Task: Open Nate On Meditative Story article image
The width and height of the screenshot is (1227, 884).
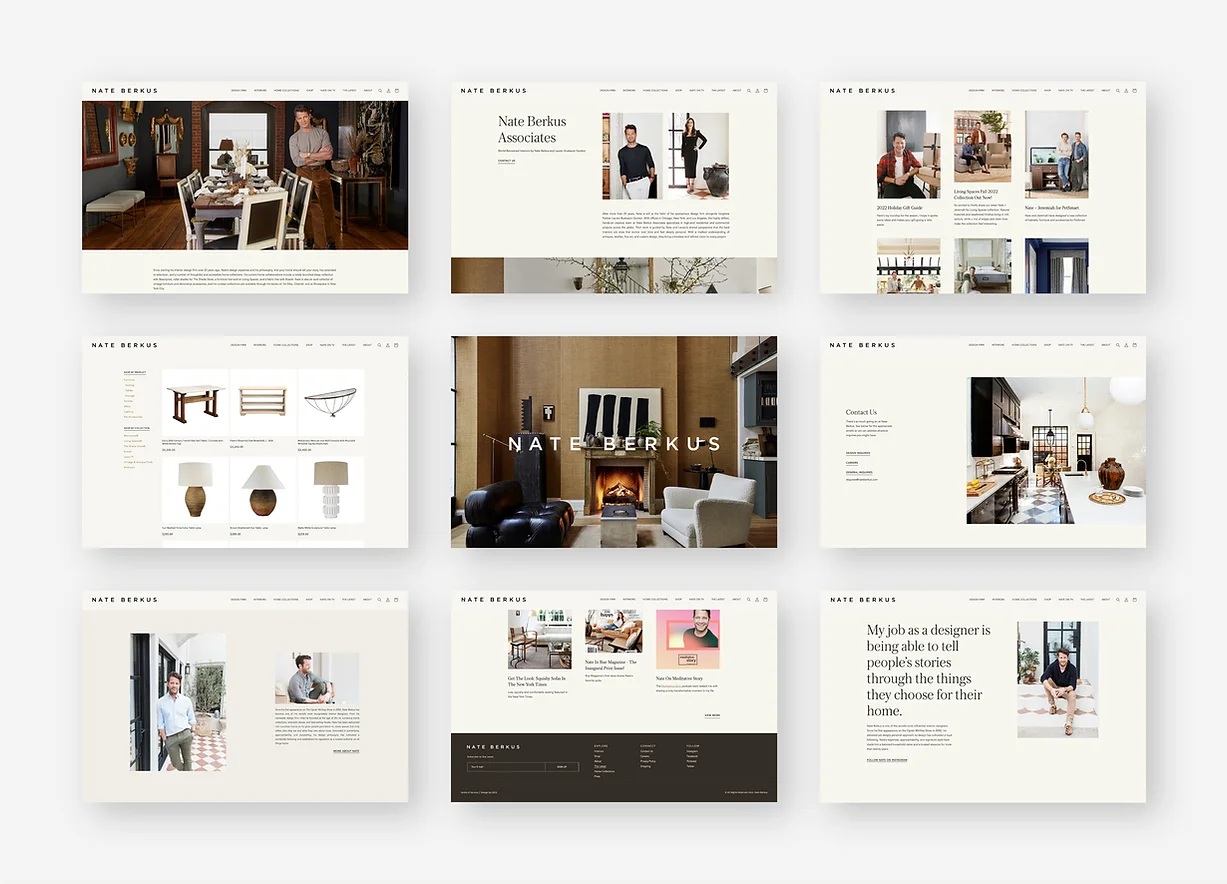Action: [x=688, y=640]
